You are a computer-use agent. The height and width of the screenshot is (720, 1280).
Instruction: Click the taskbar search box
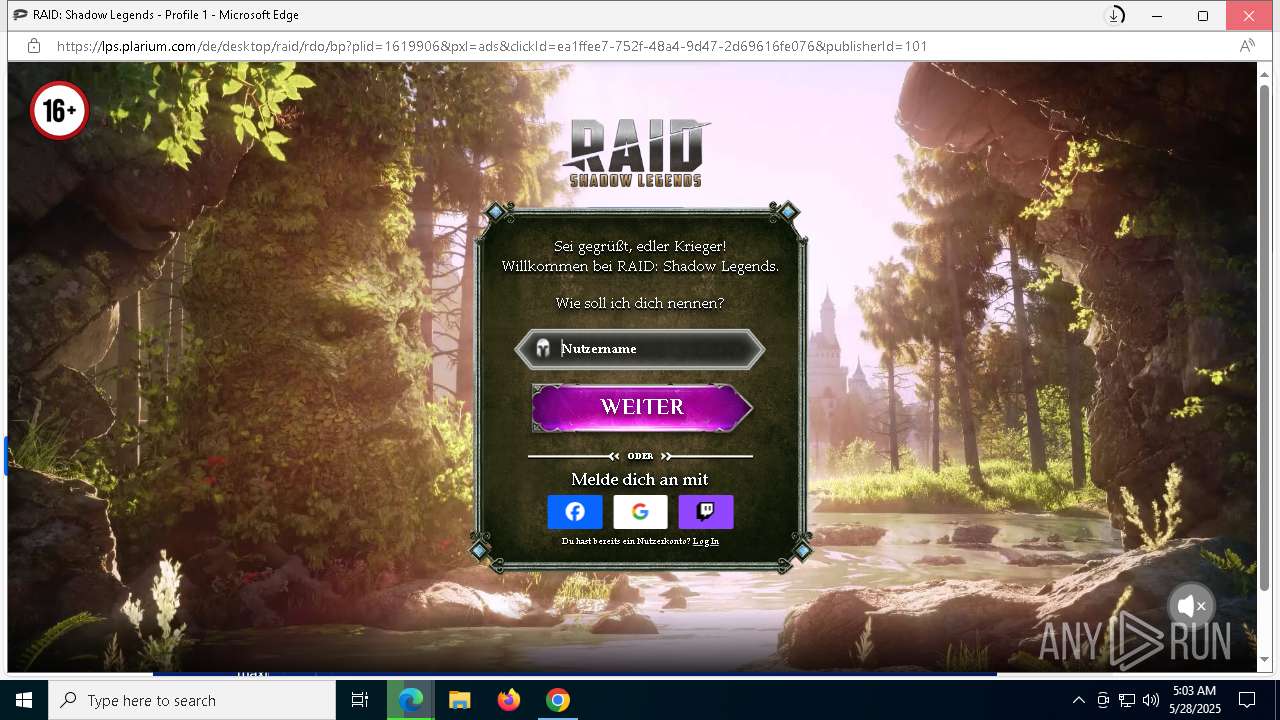click(192, 700)
